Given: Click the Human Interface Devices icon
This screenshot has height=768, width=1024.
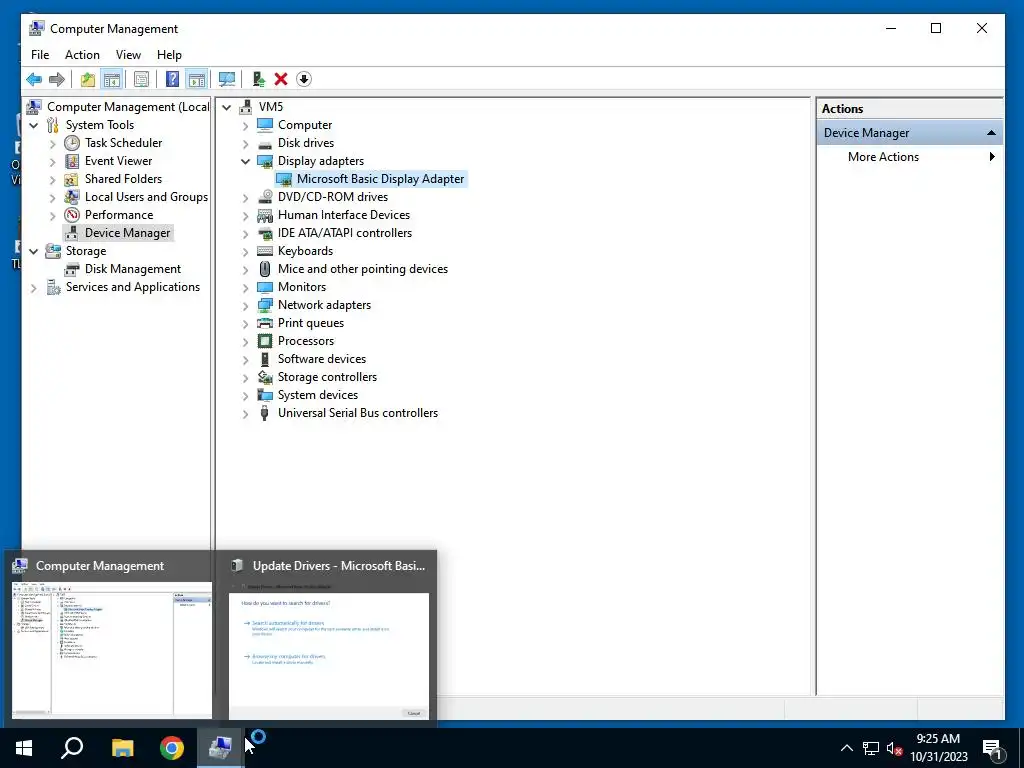Looking at the screenshot, I should pyautogui.click(x=264, y=215).
